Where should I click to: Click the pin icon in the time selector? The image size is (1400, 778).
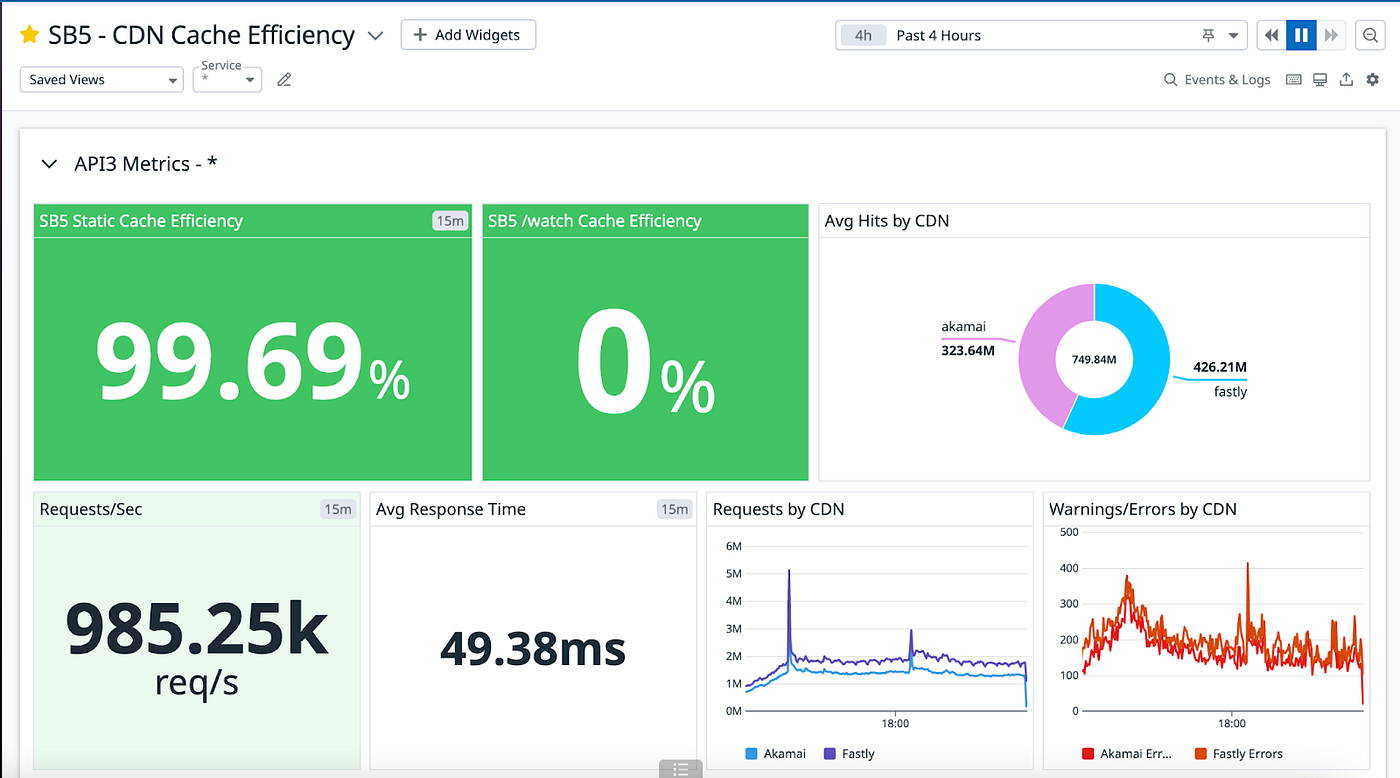1208,35
